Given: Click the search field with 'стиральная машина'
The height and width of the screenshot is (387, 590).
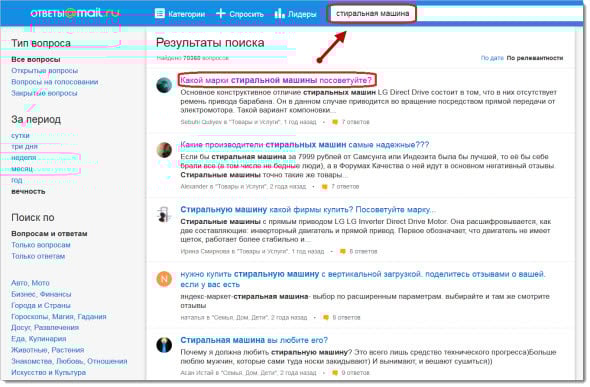Looking at the screenshot, I should tap(372, 14).
